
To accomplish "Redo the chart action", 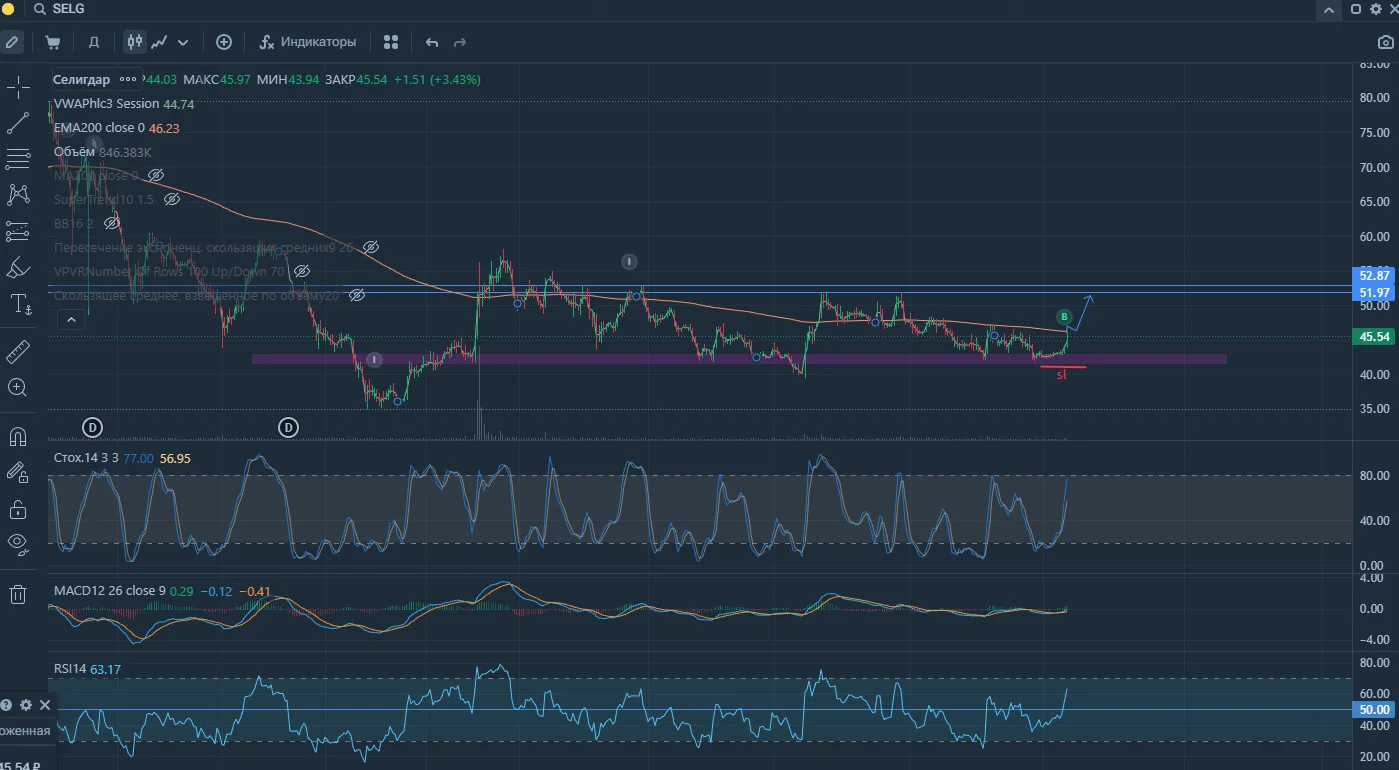I will (x=460, y=42).
